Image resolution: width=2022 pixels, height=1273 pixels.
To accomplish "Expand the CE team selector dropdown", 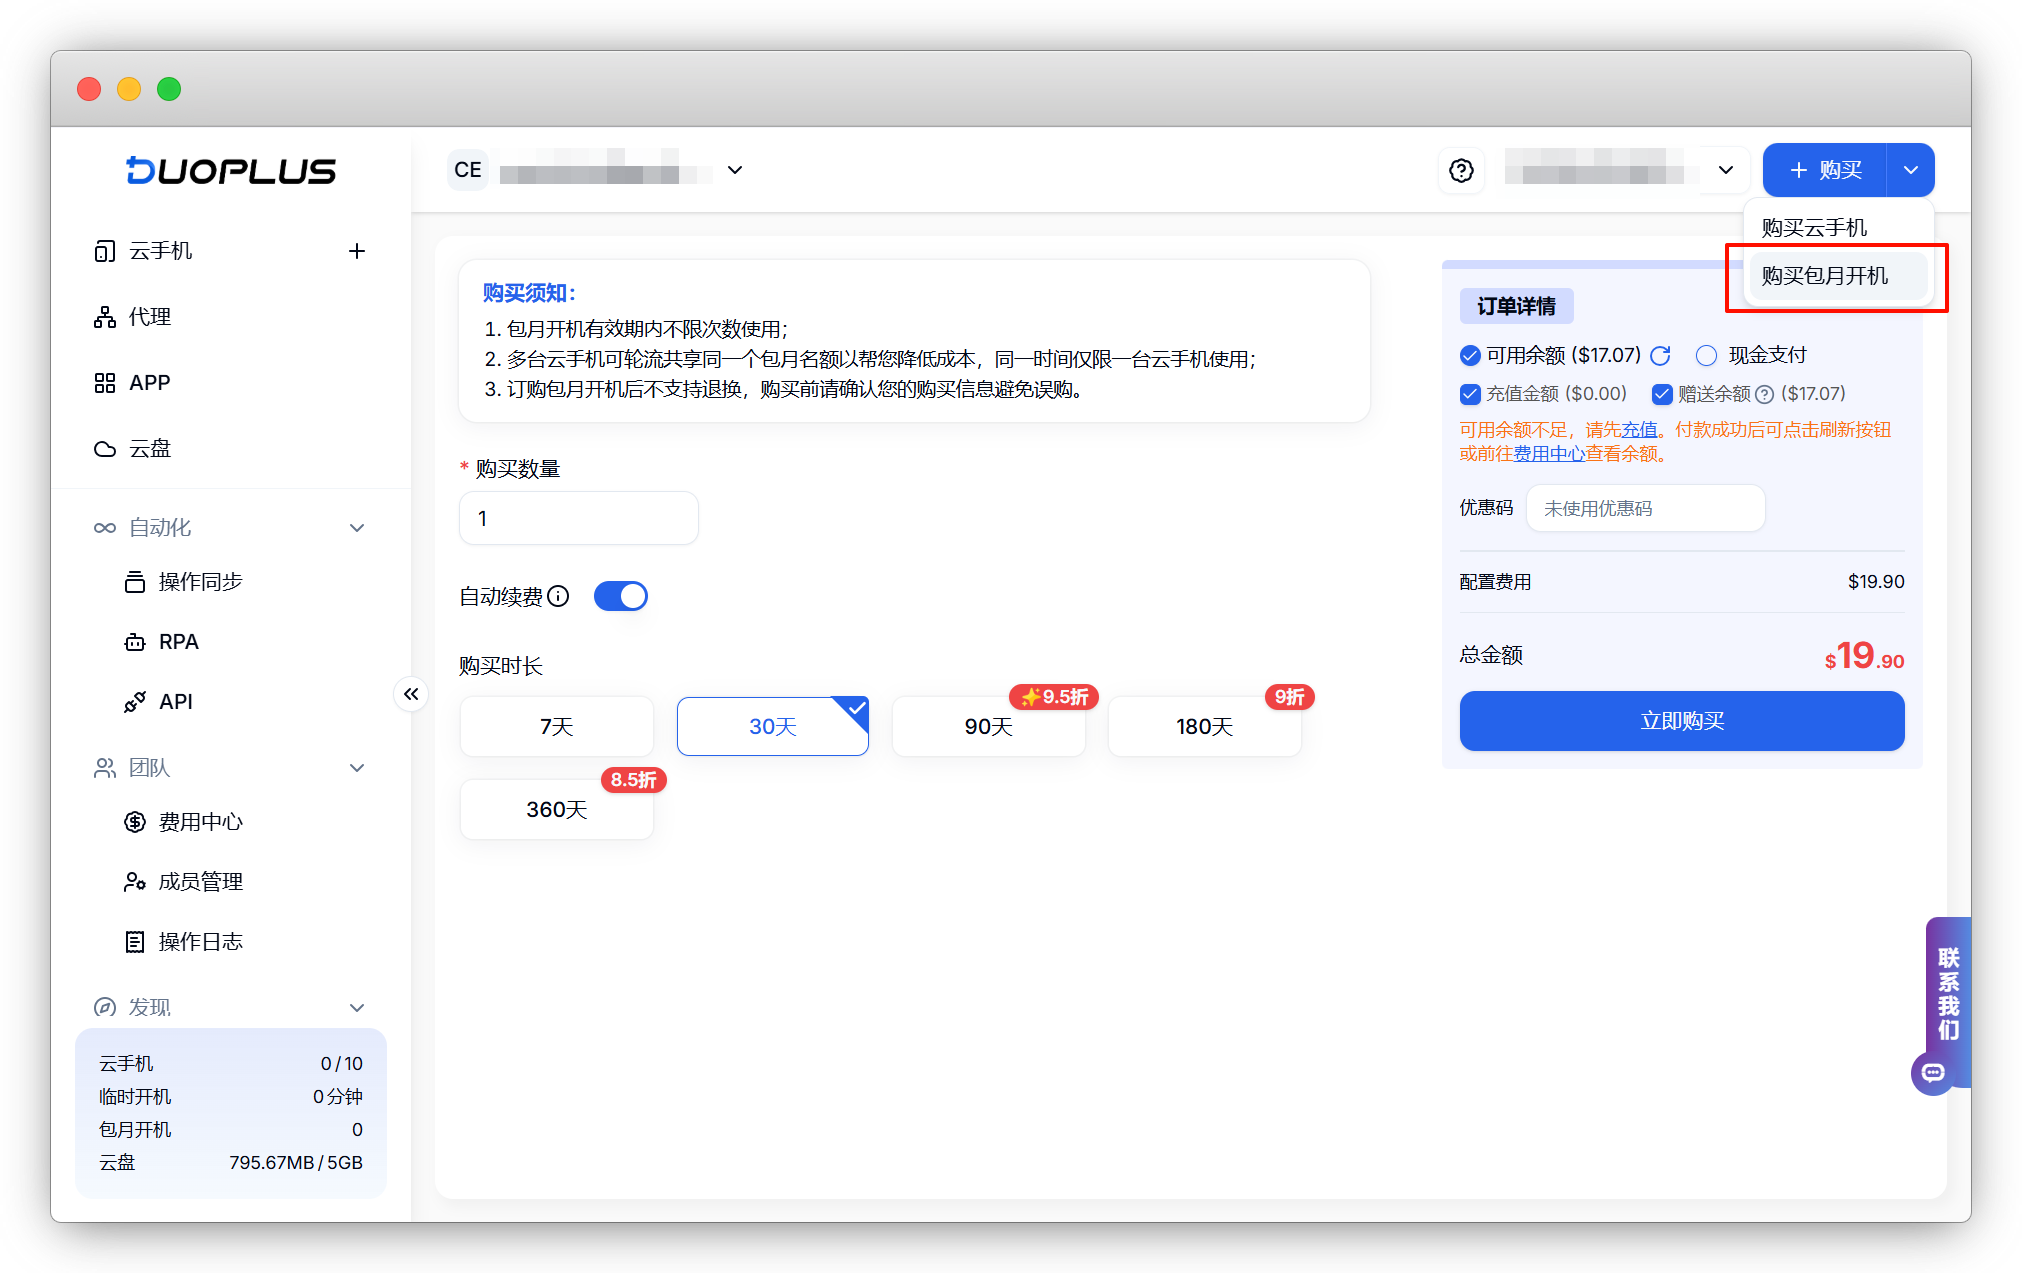I will tap(735, 171).
